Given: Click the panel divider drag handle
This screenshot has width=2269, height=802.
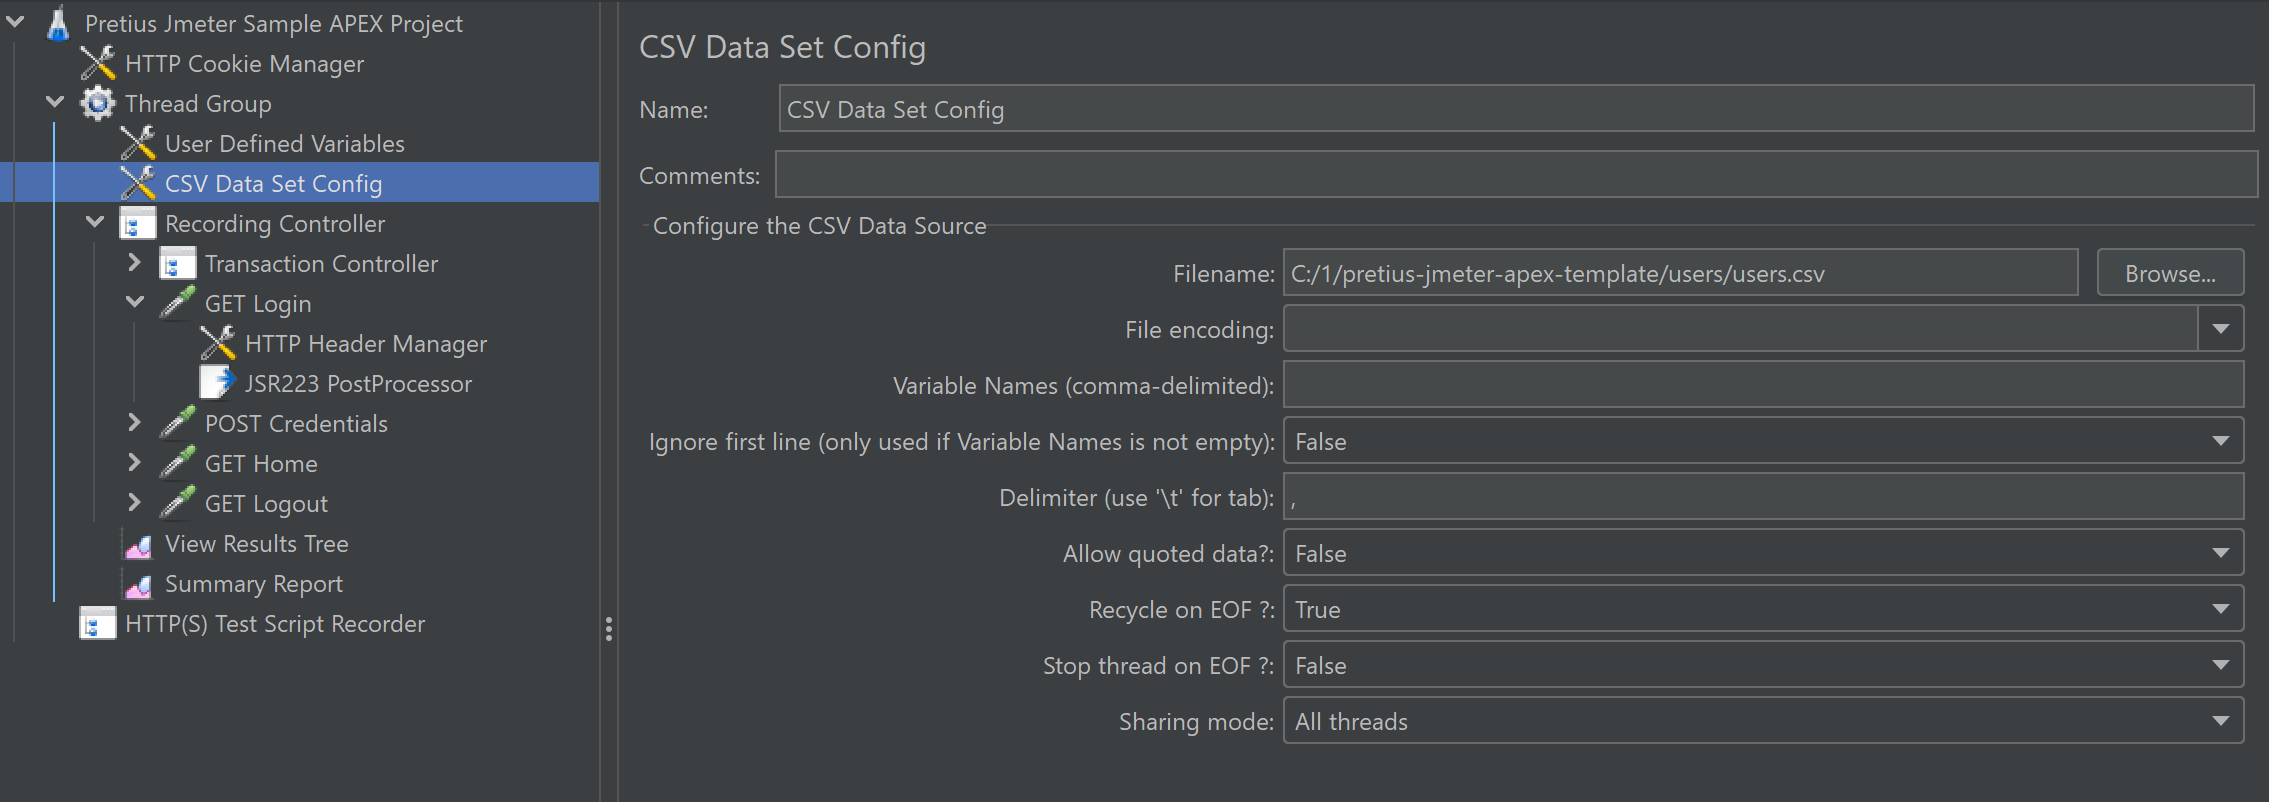Looking at the screenshot, I should [608, 628].
